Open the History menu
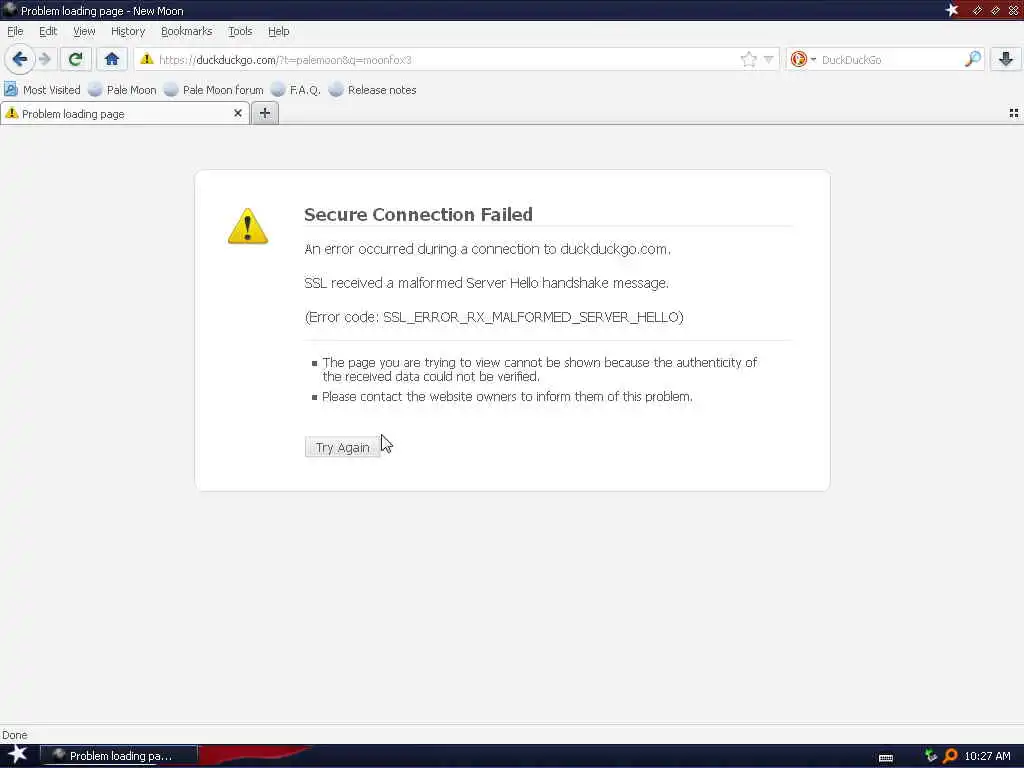 coord(127,31)
